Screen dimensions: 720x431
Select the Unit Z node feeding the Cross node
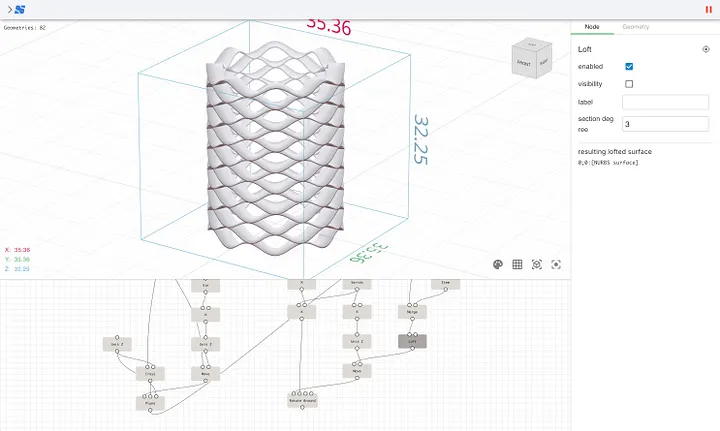[117, 344]
